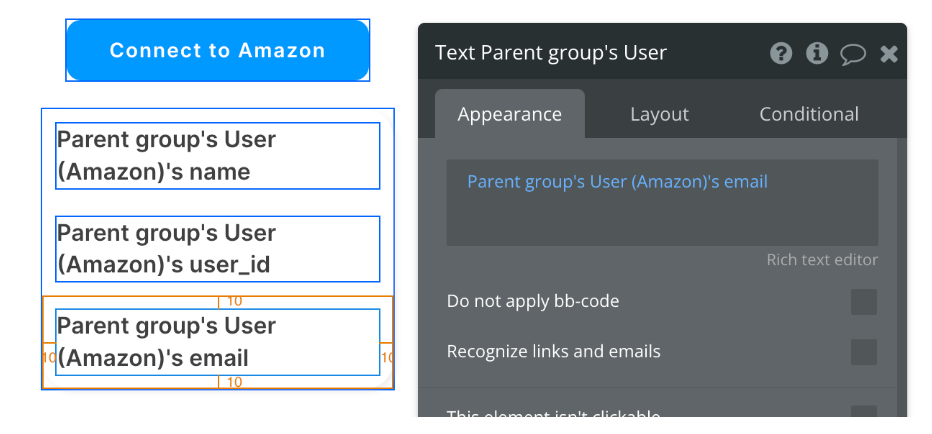Viewport: 932px width, 434px height.
Task: Open the Rich text editor link
Action: [821, 260]
